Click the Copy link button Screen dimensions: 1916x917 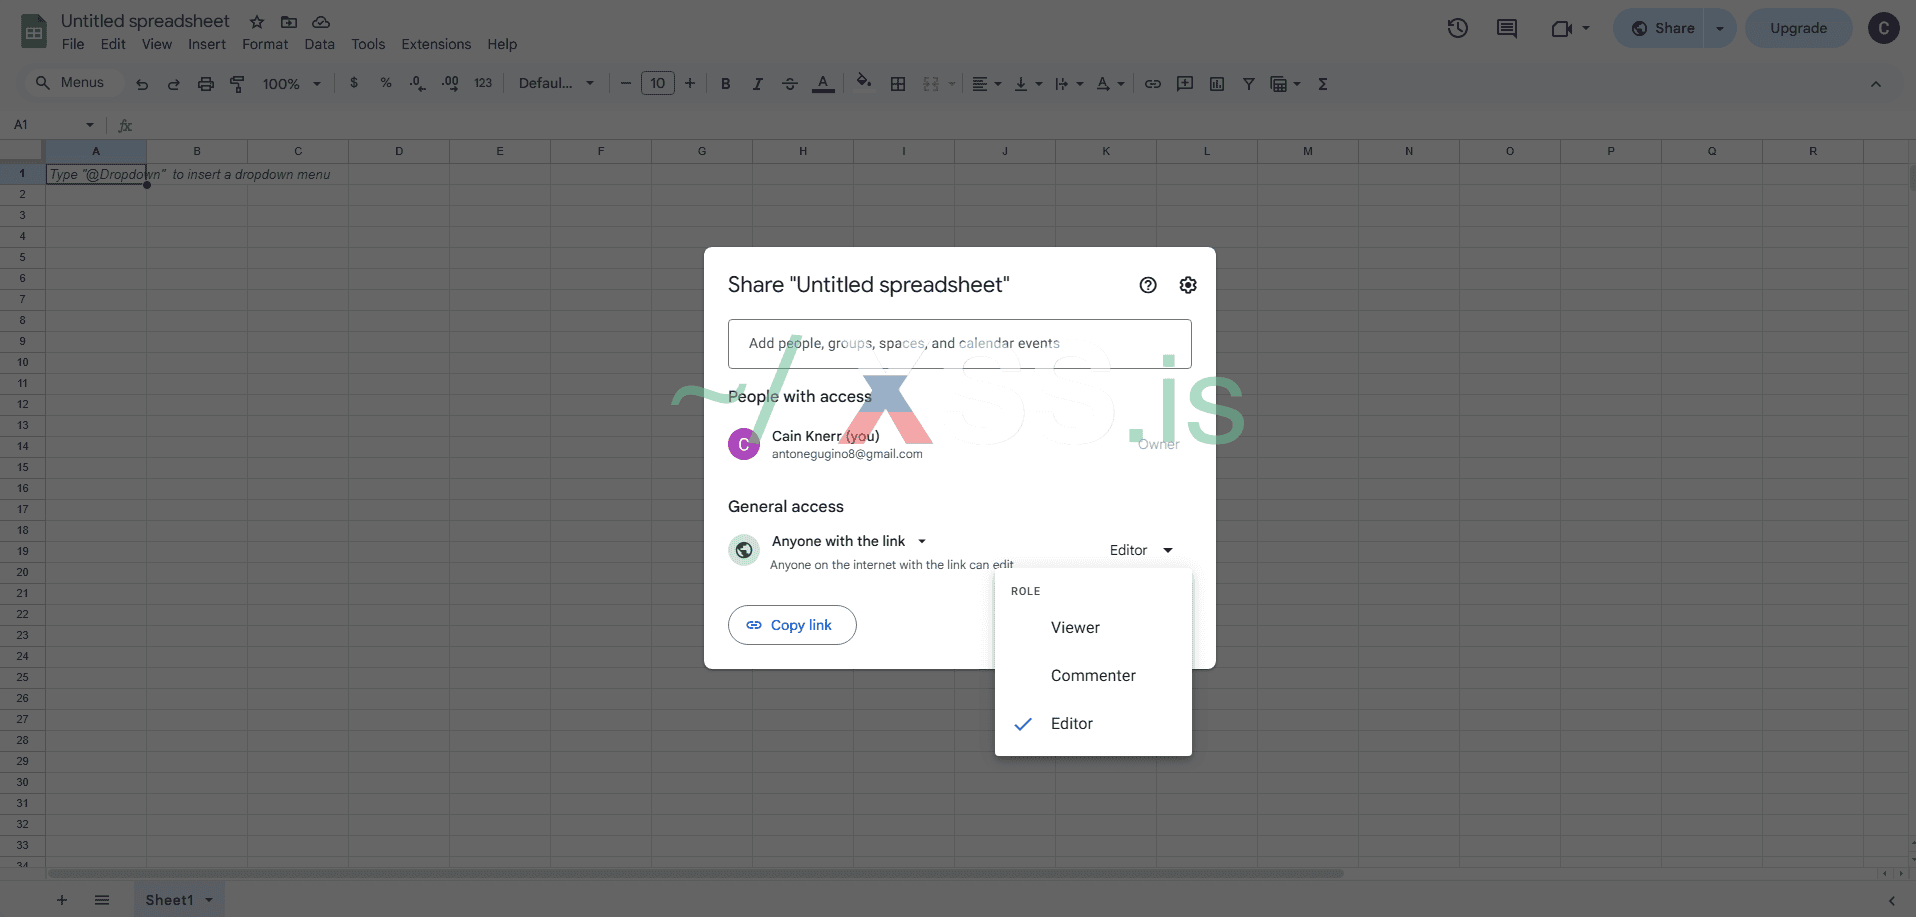click(x=792, y=625)
